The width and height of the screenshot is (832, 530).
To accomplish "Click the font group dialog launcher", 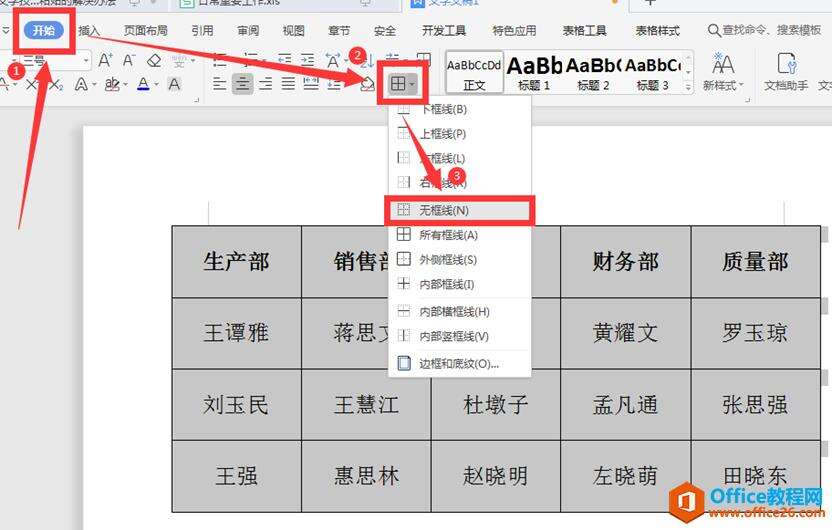I will (x=196, y=99).
